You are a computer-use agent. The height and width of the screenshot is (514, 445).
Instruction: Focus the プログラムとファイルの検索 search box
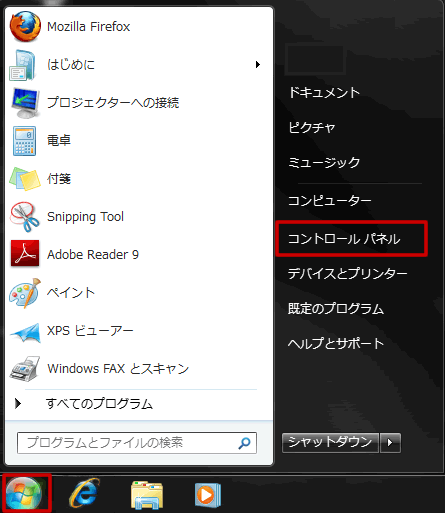point(137,443)
